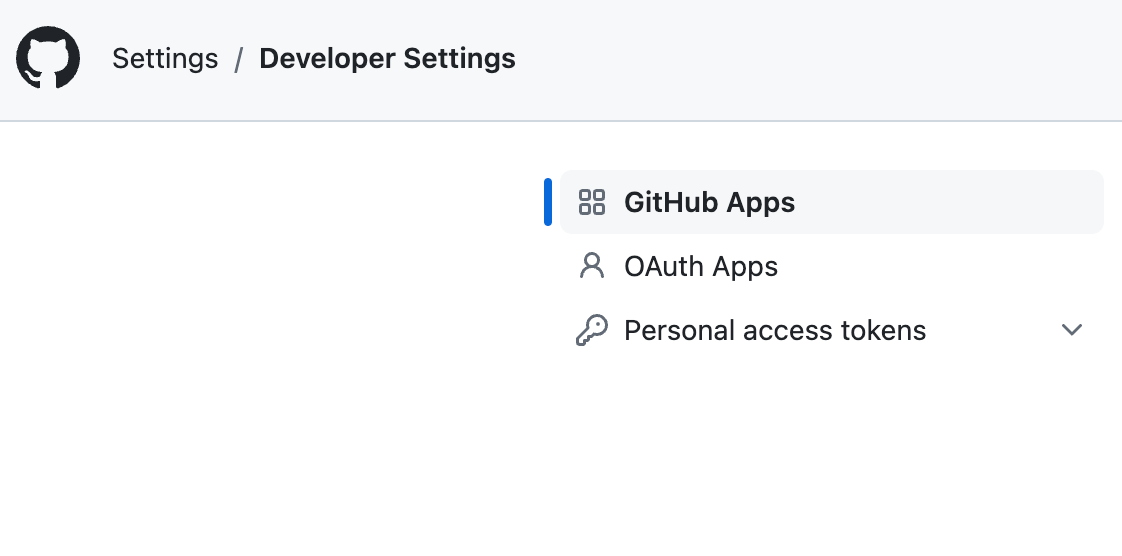Click the OAuth Apps person icon
Viewport: 1122px width, 556px height.
[x=592, y=265]
